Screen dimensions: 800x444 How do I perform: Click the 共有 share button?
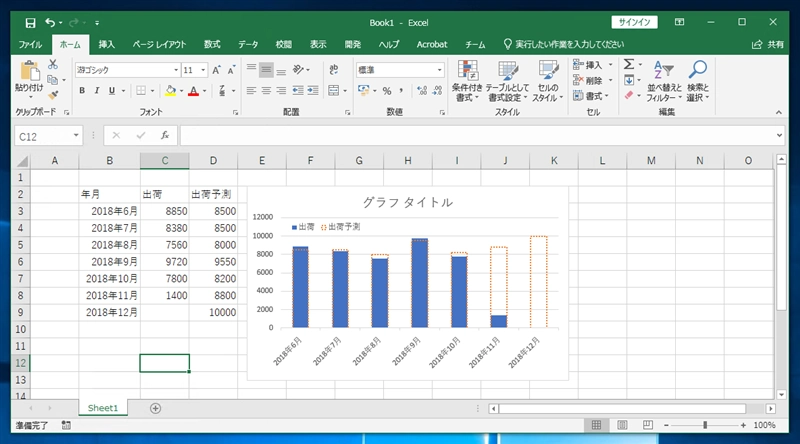point(768,44)
